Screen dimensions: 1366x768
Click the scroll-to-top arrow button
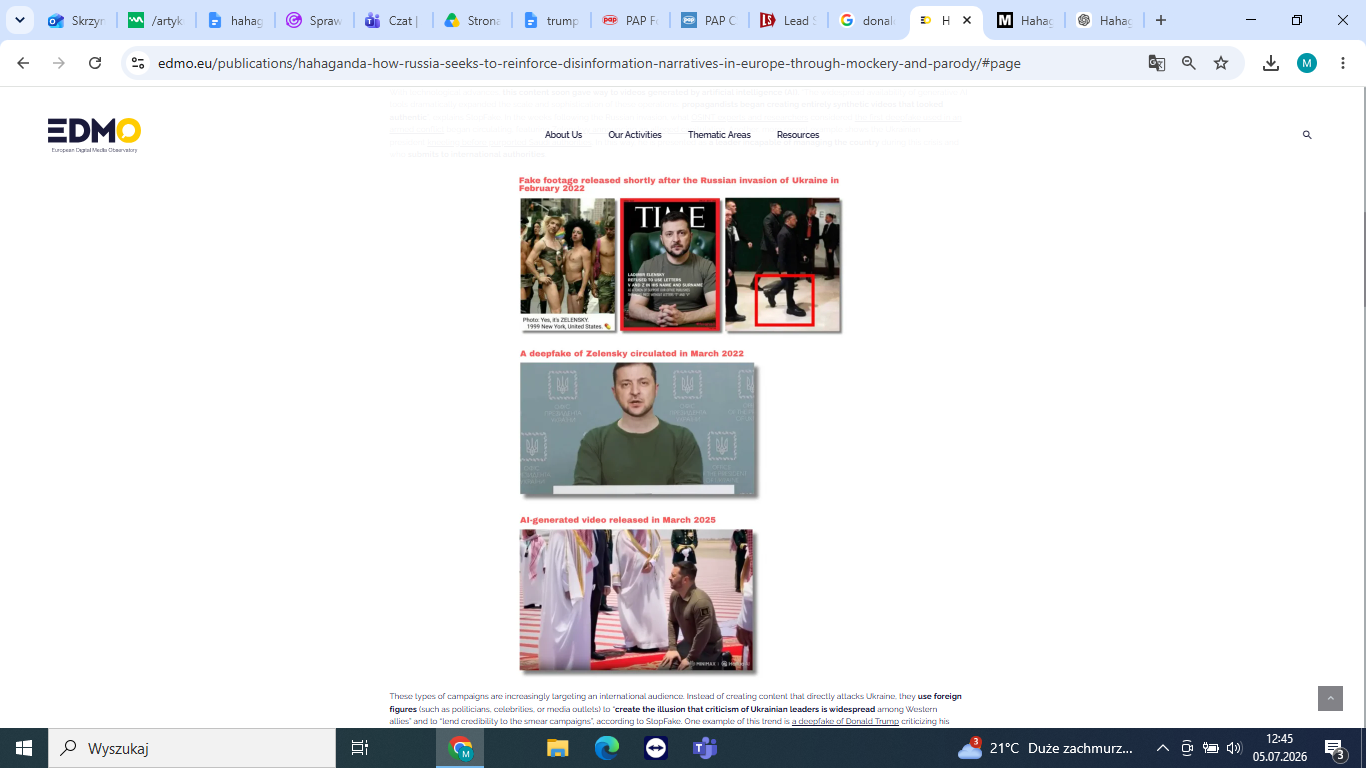click(x=1330, y=698)
